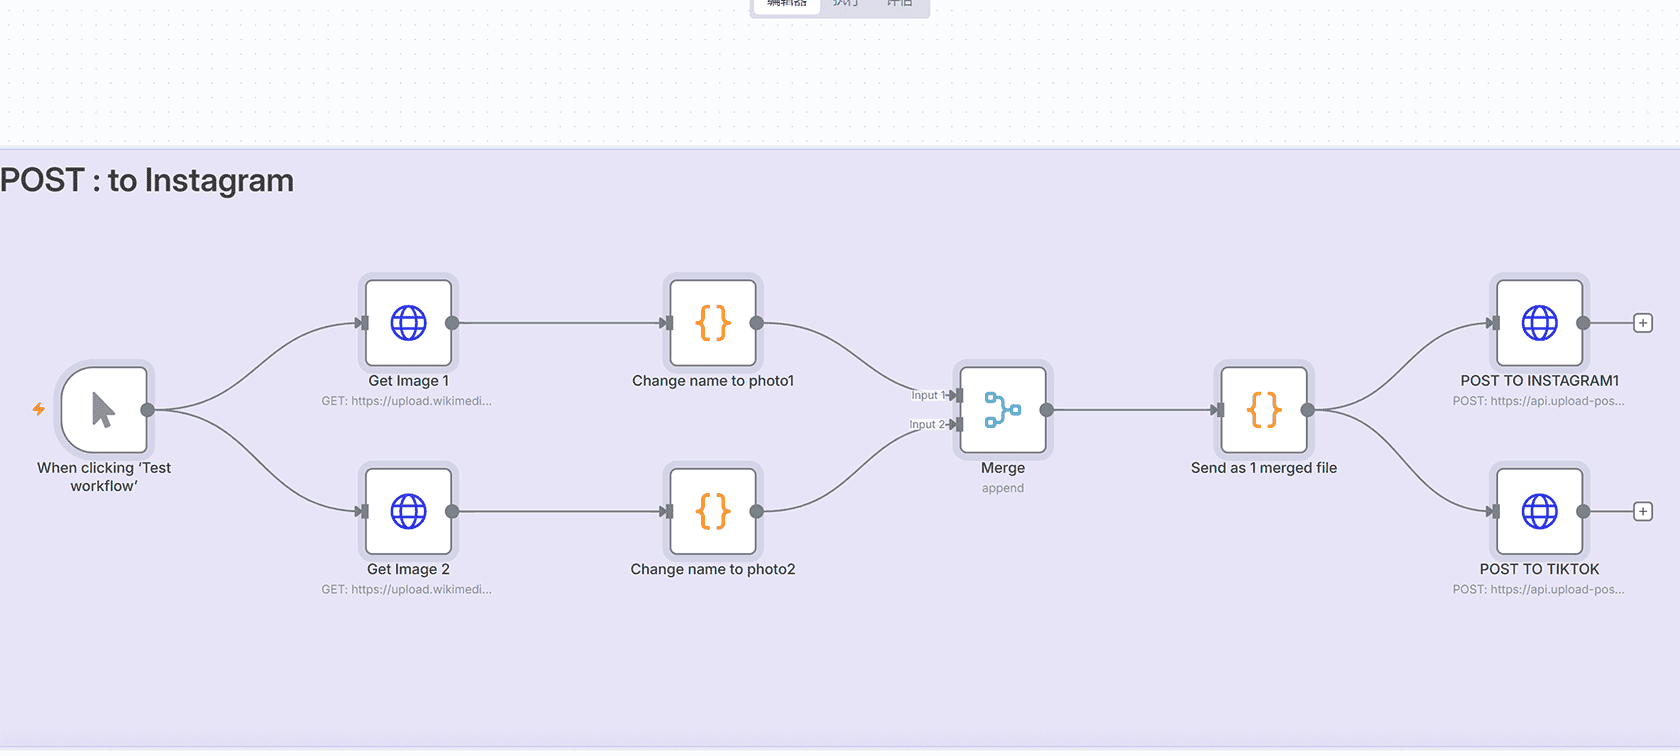Click the Merge node icon
1680x756 pixels.
(x=1003, y=410)
